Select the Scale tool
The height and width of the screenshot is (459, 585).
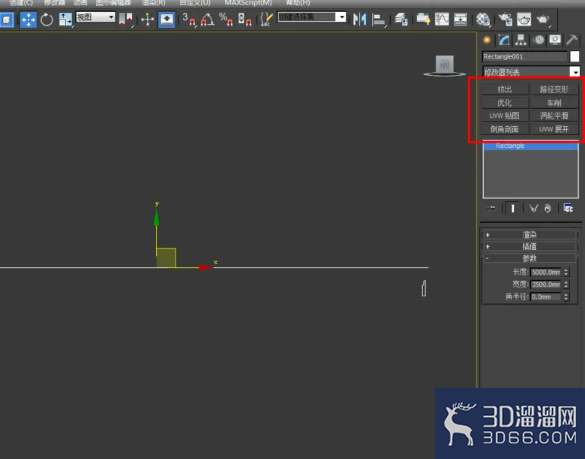pyautogui.click(x=65, y=20)
